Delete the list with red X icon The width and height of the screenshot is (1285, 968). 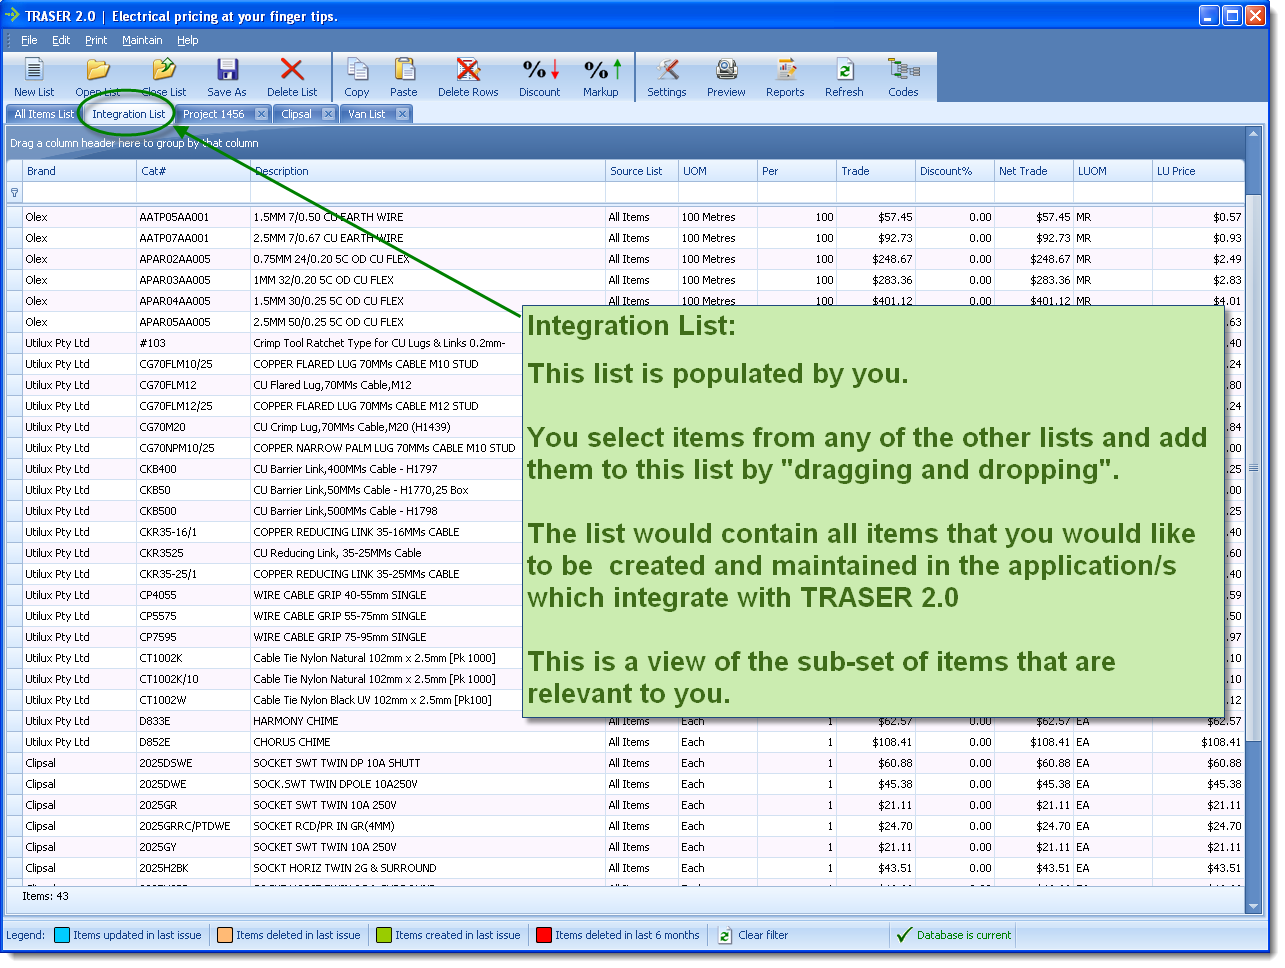point(292,69)
